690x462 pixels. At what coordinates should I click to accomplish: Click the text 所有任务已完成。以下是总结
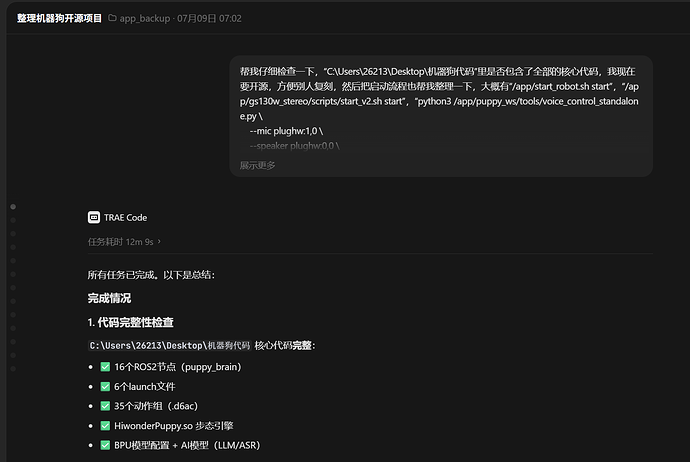click(x=151, y=275)
